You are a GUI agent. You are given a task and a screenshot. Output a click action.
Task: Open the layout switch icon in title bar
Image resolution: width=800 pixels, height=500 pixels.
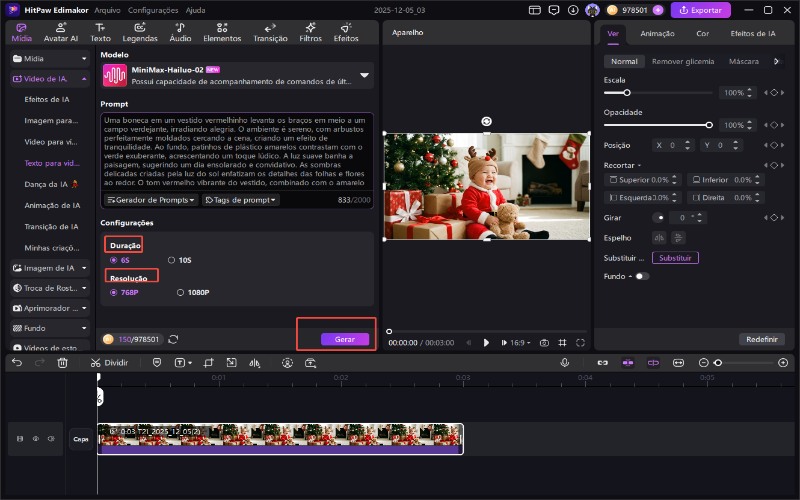[x=534, y=10]
